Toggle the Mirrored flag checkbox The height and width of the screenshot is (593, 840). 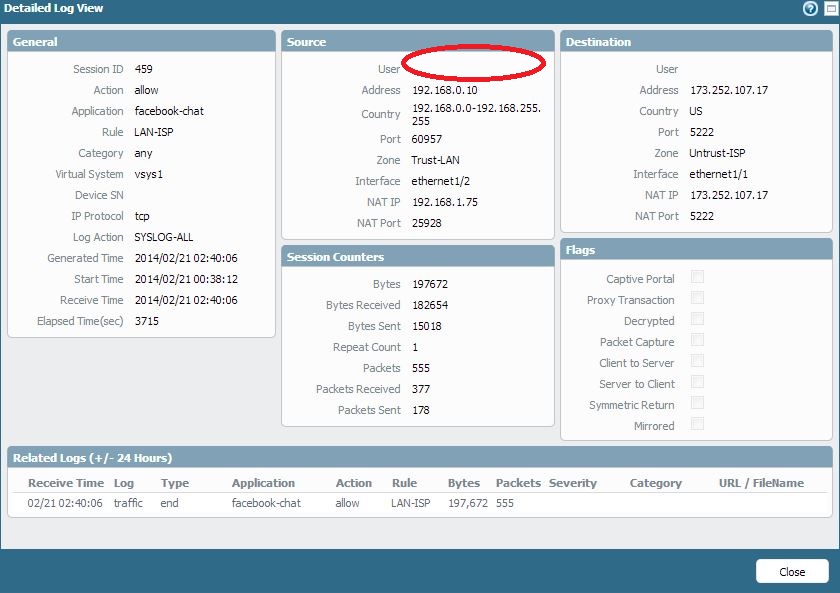pos(697,424)
